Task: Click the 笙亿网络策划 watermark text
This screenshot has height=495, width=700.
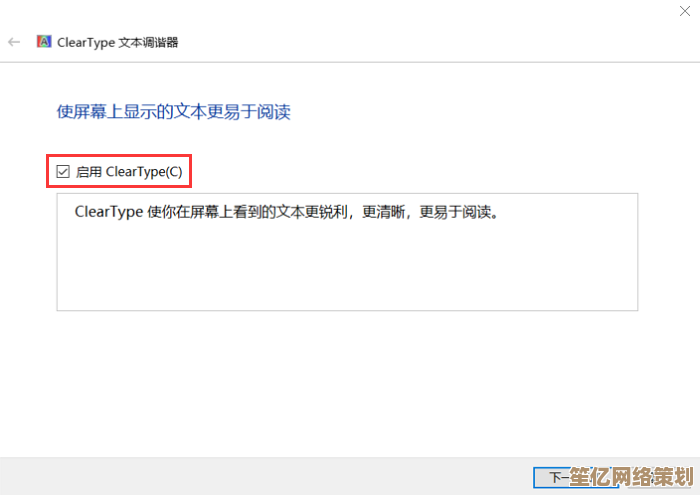Action: (x=631, y=477)
